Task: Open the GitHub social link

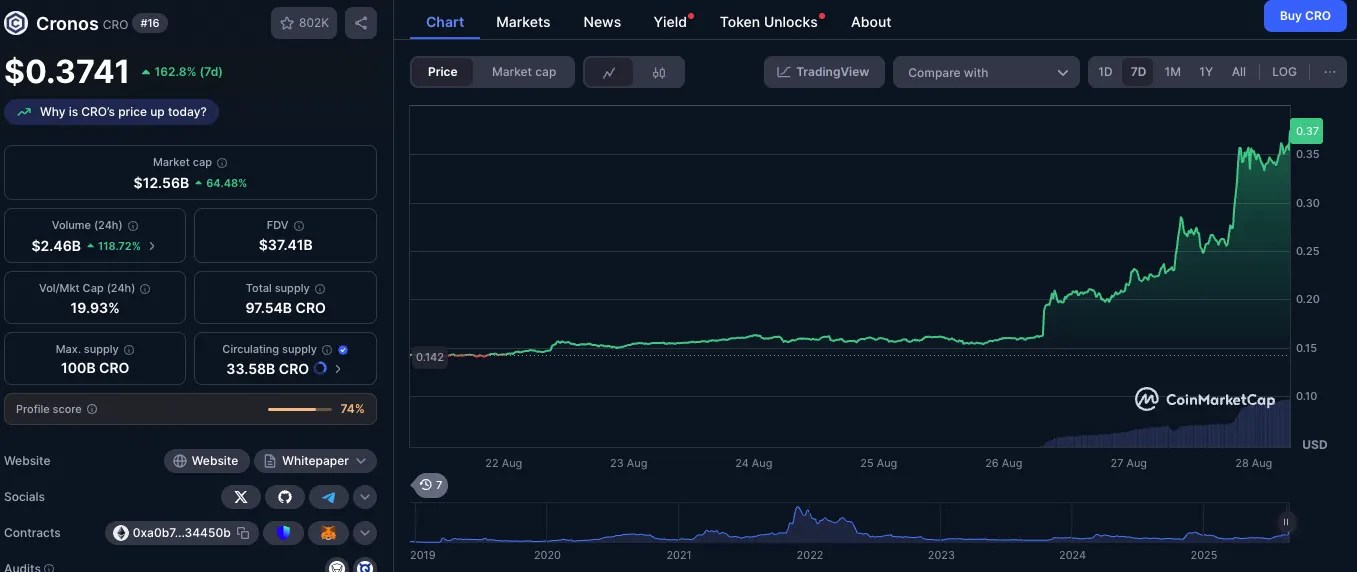Action: coord(284,497)
